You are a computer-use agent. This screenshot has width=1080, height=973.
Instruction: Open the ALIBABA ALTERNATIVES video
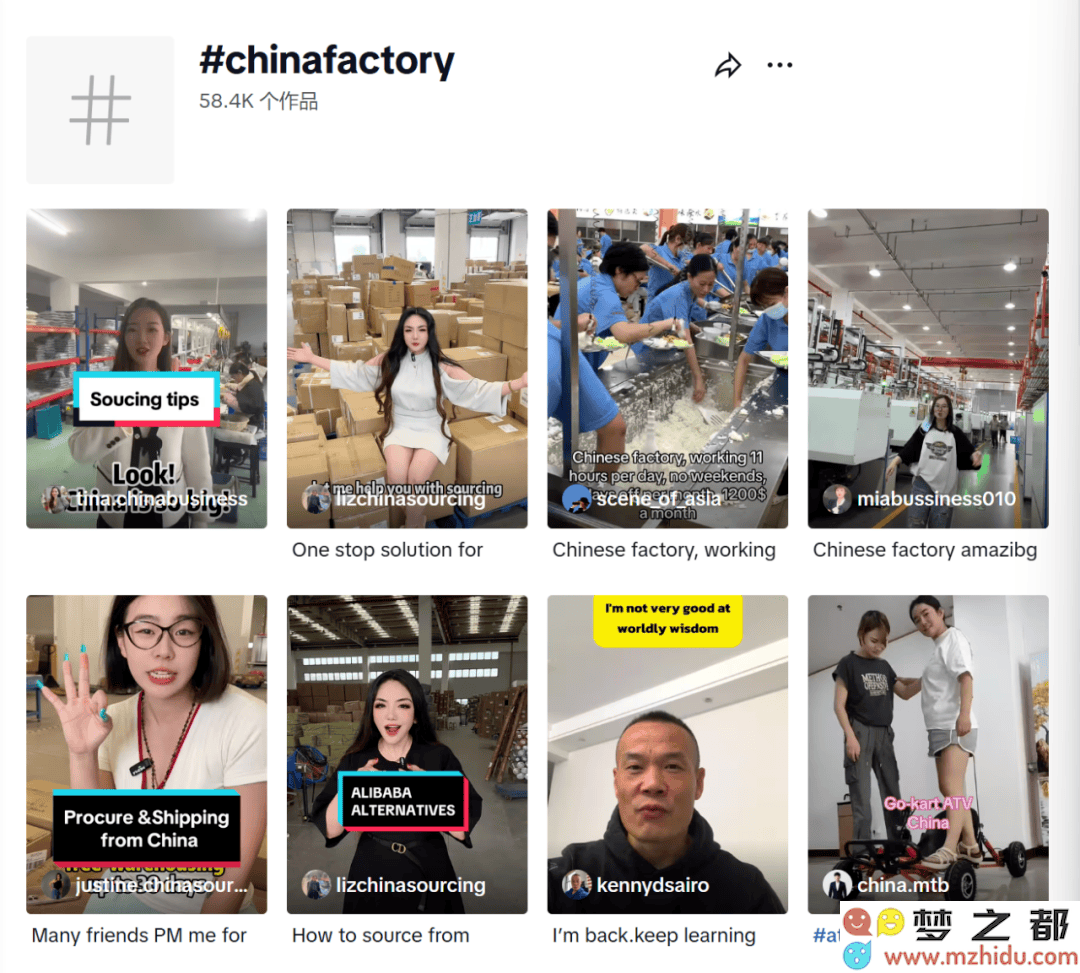[x=407, y=754]
